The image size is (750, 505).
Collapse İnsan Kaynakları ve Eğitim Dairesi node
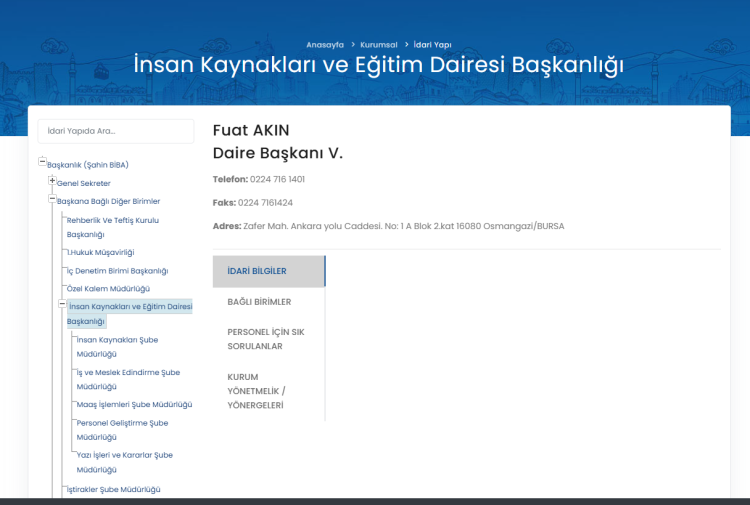click(x=62, y=303)
